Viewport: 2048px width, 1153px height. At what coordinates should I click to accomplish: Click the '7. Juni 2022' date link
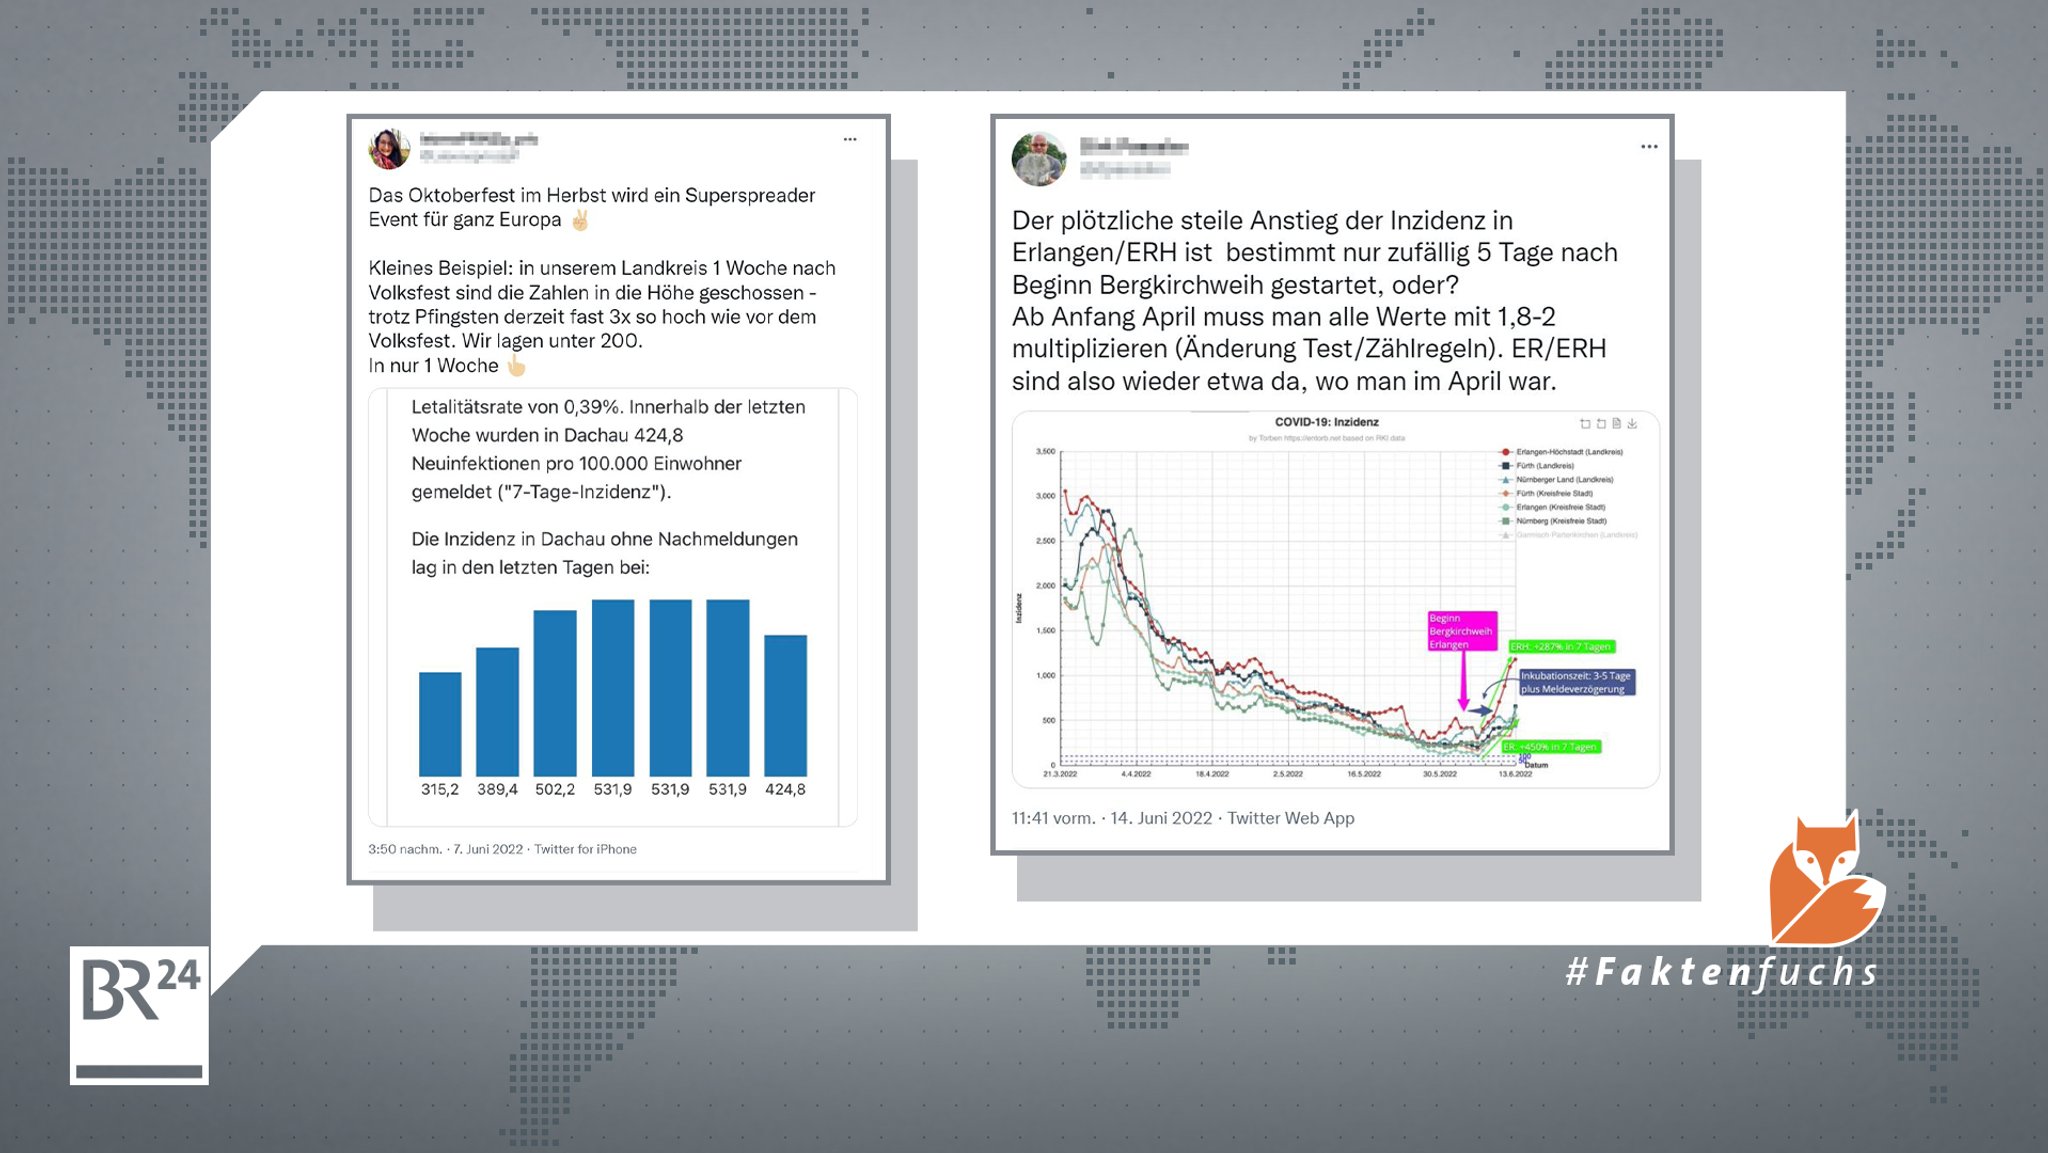pyautogui.click(x=488, y=849)
